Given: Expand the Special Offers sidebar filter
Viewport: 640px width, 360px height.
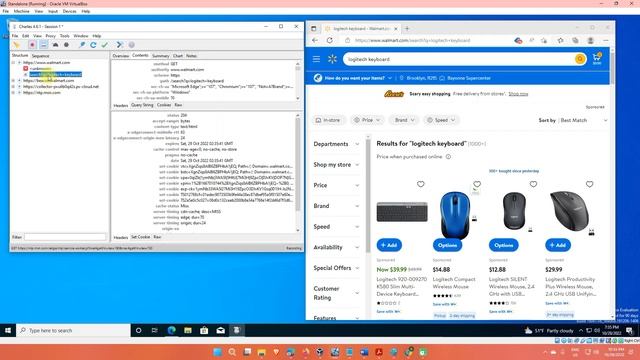Looking at the screenshot, I should click(336, 268).
